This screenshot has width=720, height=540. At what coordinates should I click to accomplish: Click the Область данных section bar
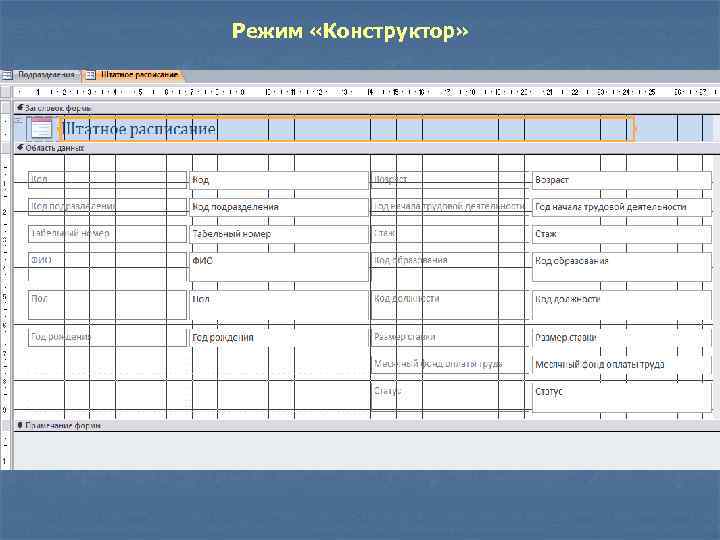tap(366, 148)
